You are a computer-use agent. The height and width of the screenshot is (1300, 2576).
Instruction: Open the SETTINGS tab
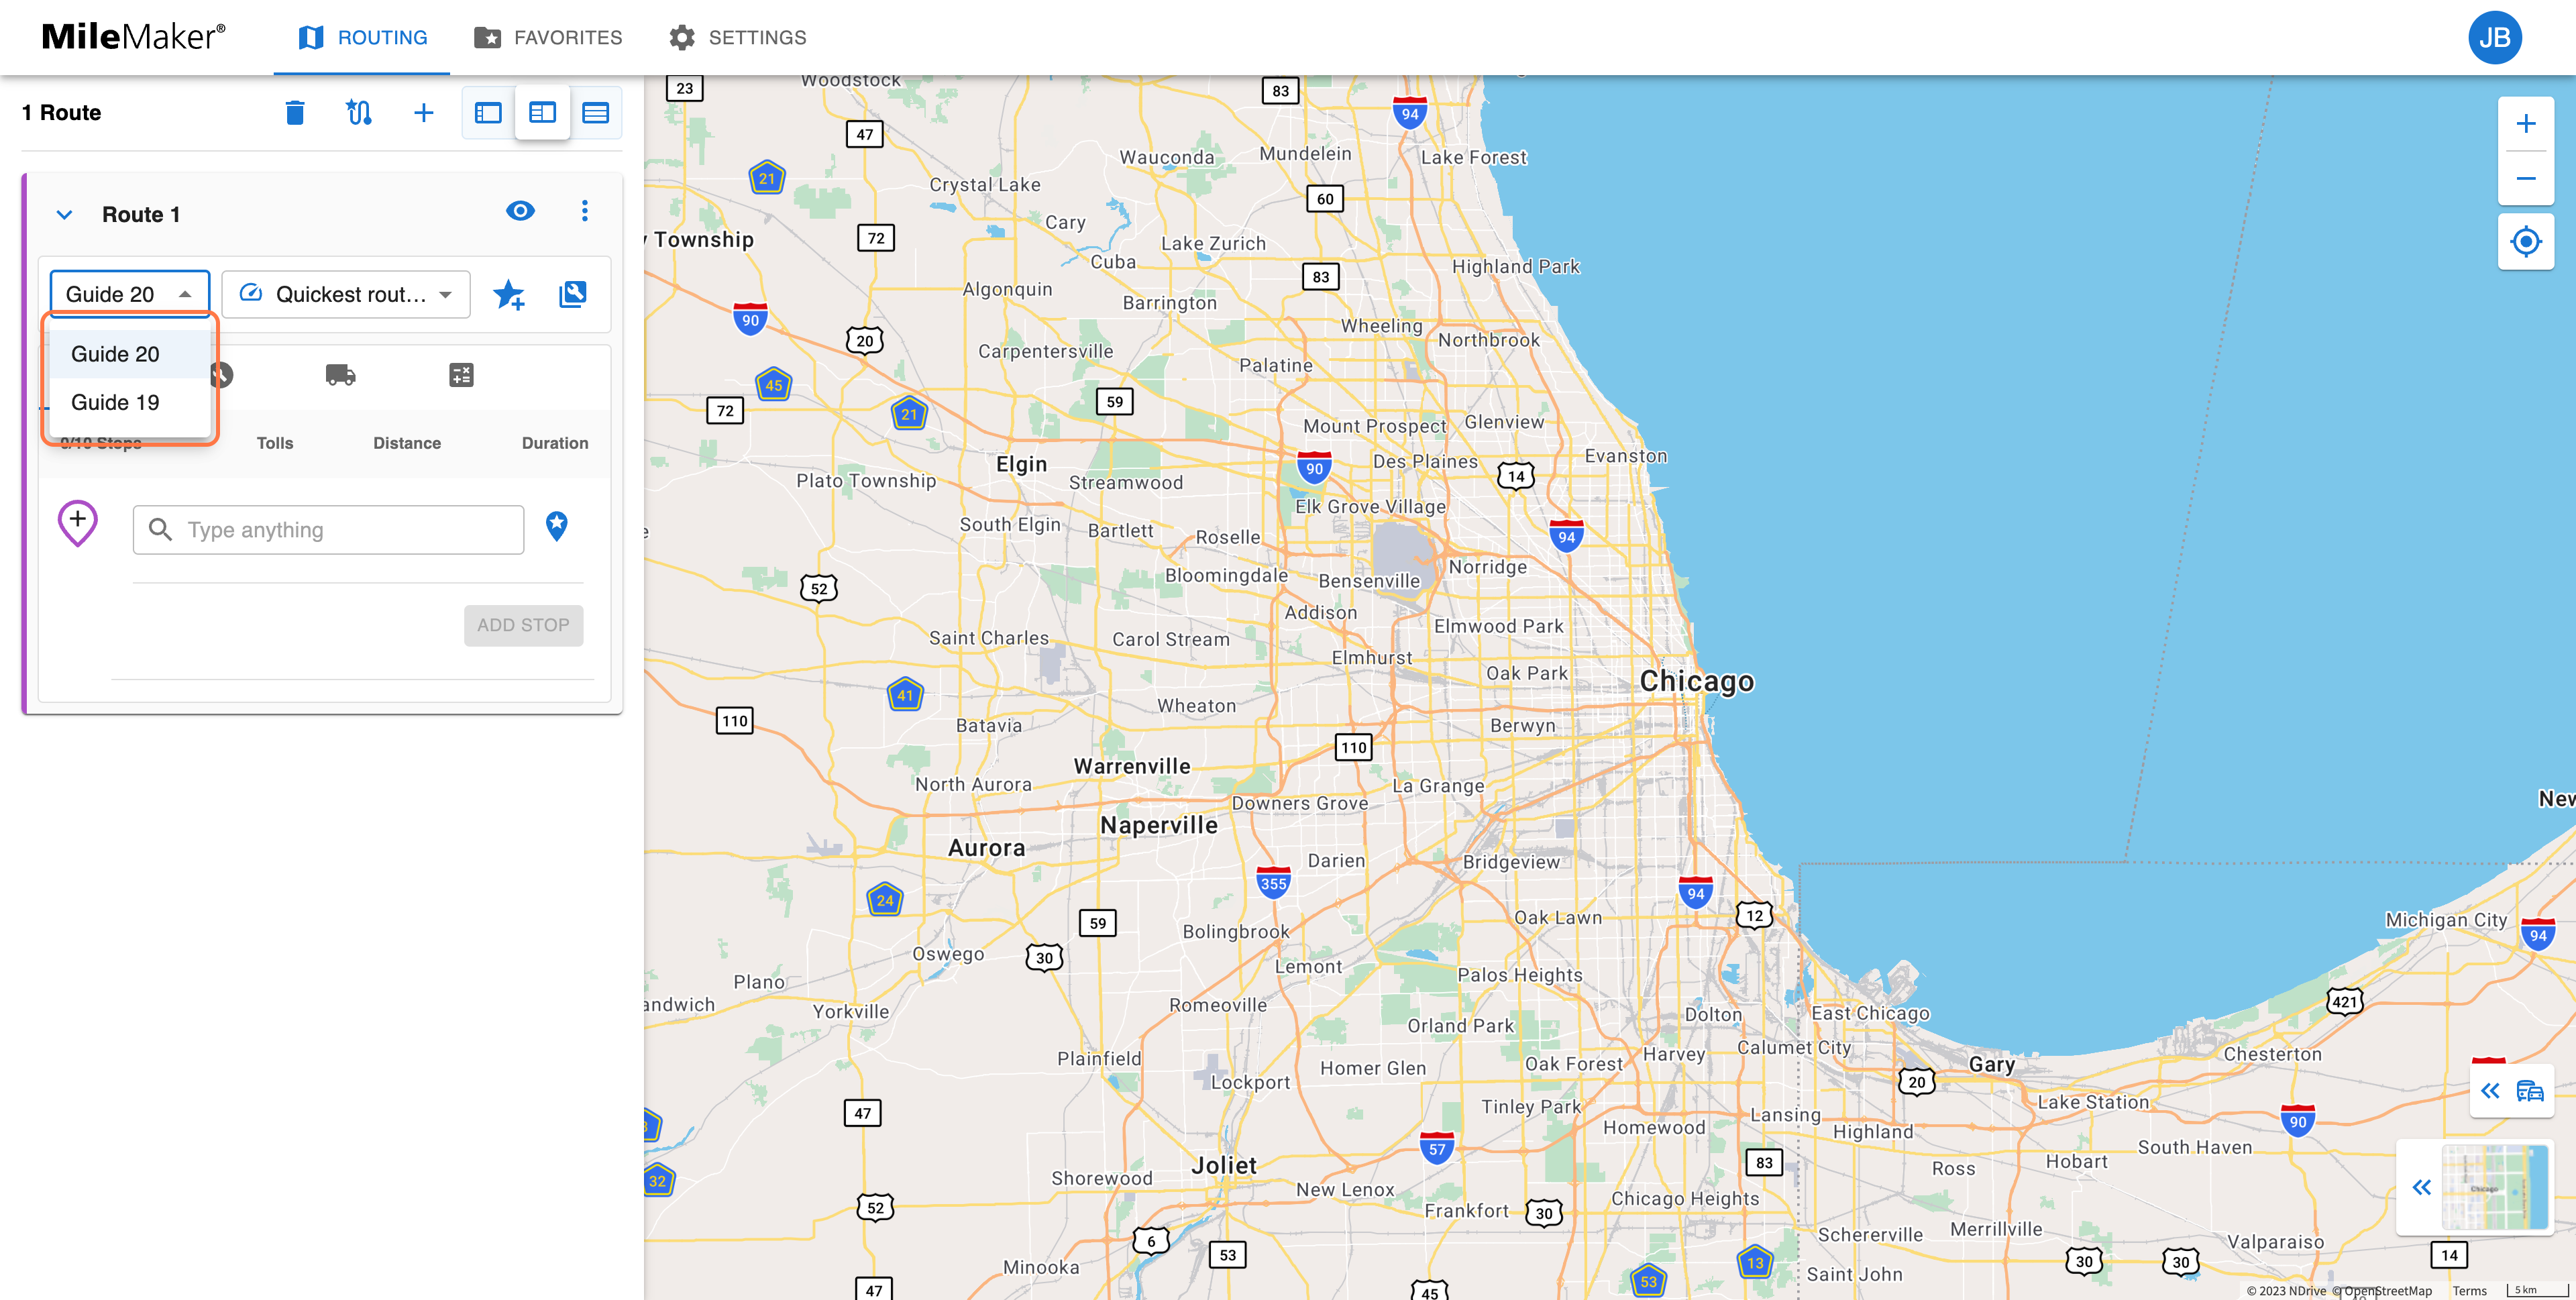pyautogui.click(x=738, y=38)
